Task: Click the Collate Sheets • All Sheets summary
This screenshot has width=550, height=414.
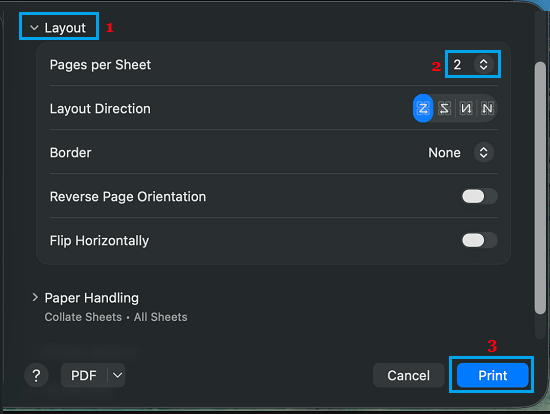Action: point(116,317)
